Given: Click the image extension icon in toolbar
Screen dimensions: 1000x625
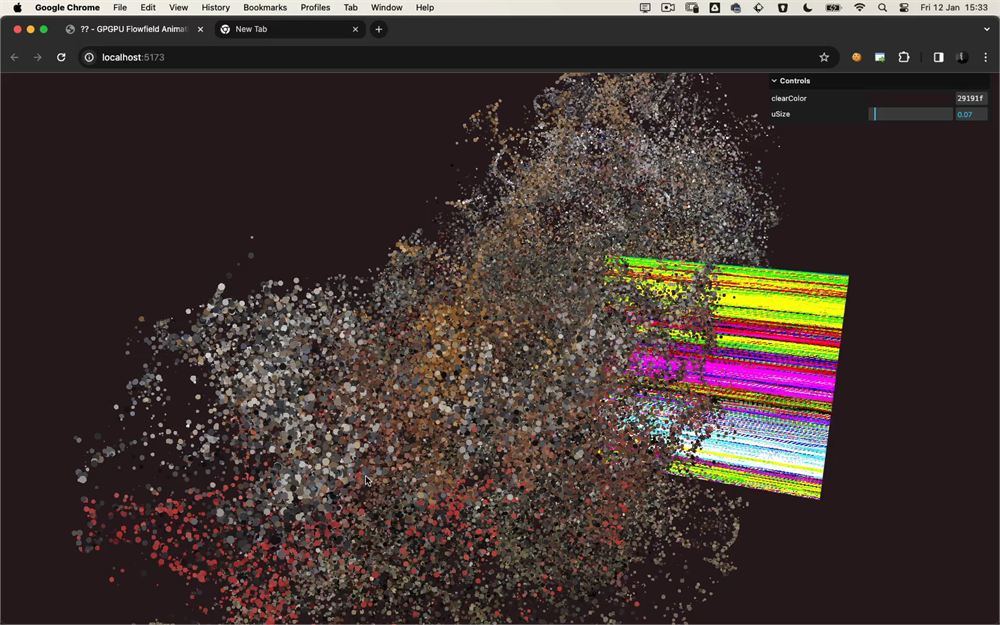Looking at the screenshot, I should tap(880, 57).
